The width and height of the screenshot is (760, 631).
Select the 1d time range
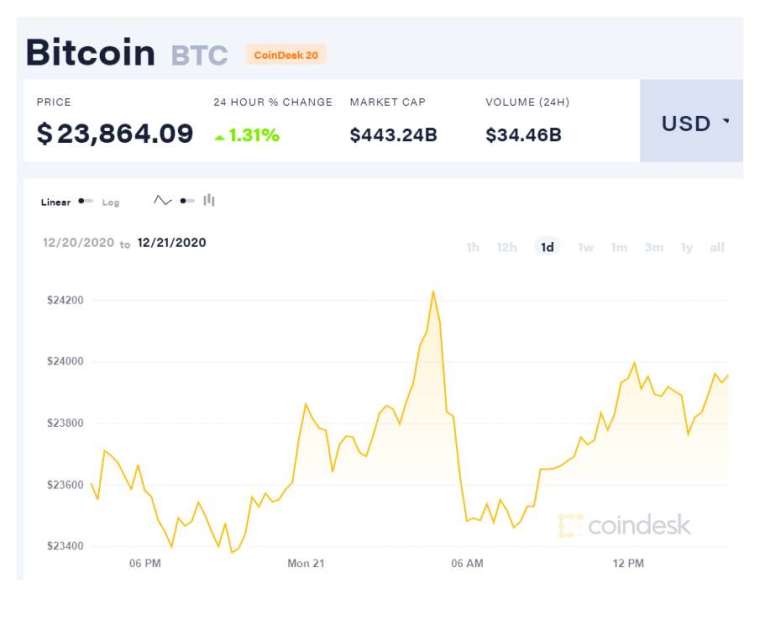(x=547, y=248)
